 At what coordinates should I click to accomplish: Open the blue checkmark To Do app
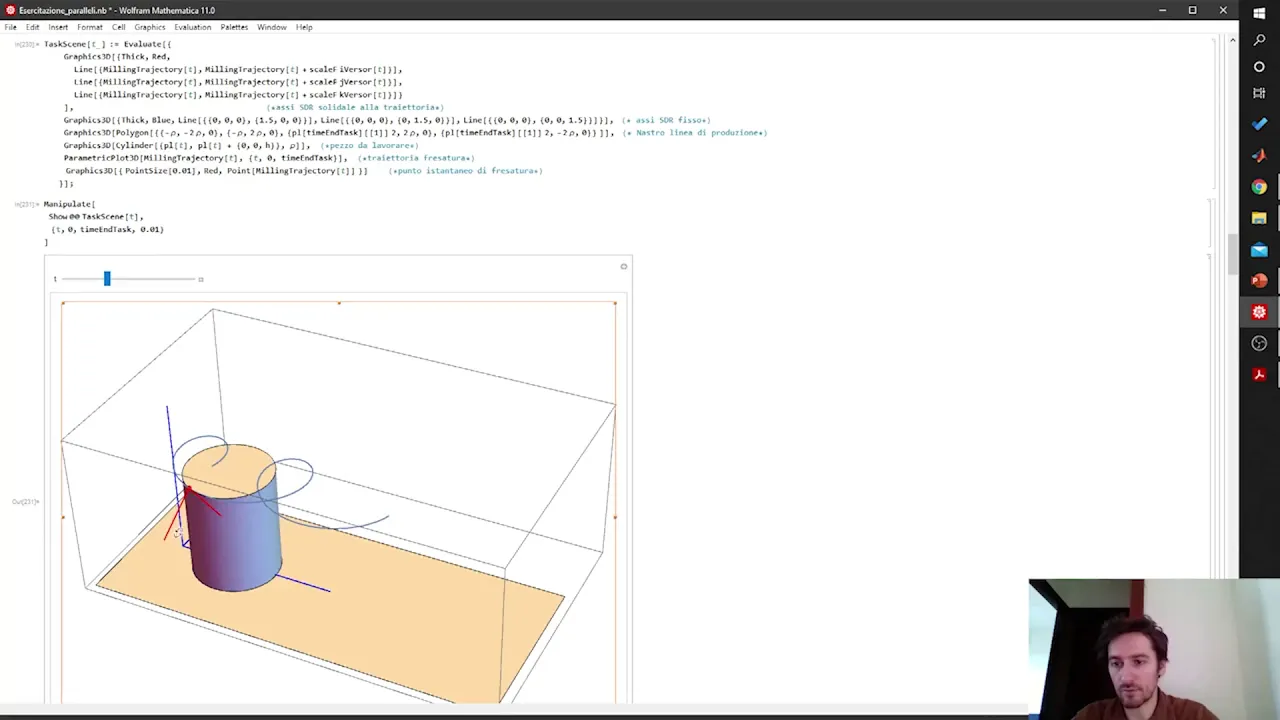[1259, 124]
